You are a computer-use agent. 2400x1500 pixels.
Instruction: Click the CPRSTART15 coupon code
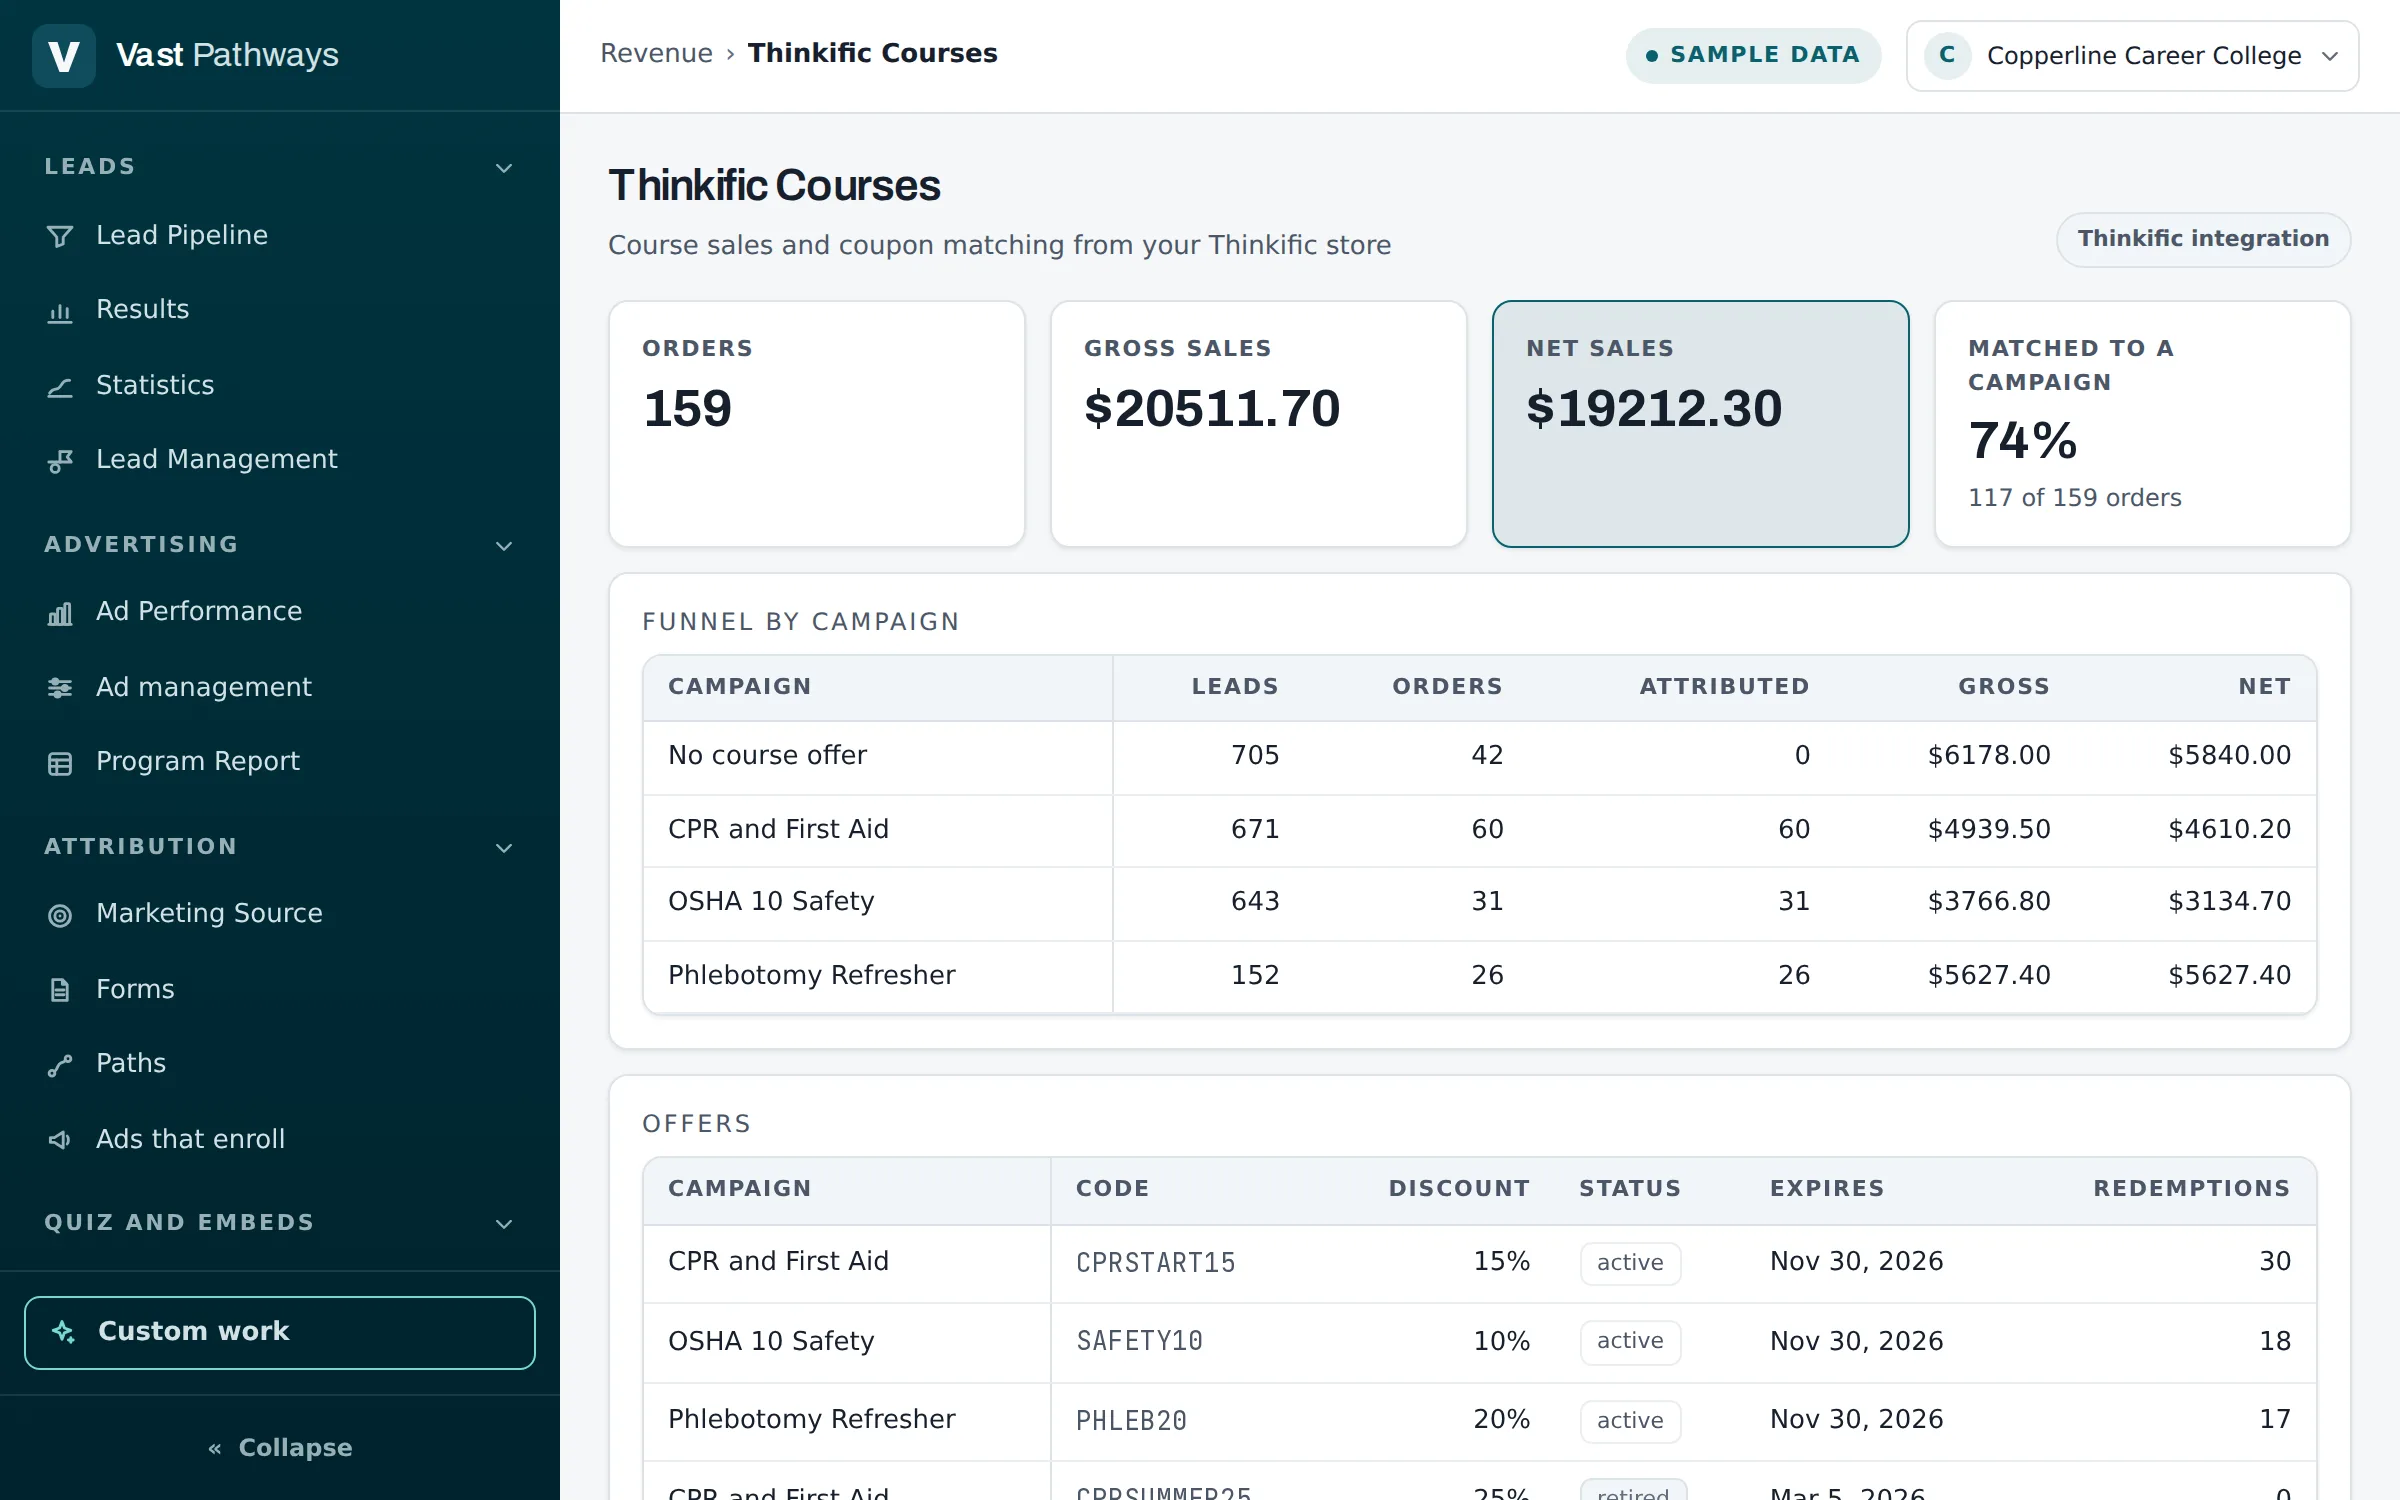point(1155,1262)
